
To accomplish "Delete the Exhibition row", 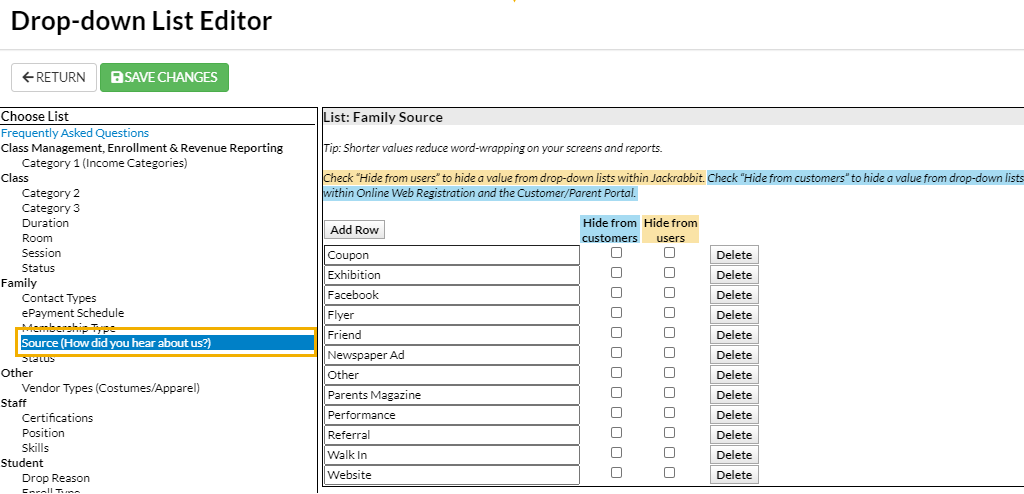I will click(x=734, y=275).
